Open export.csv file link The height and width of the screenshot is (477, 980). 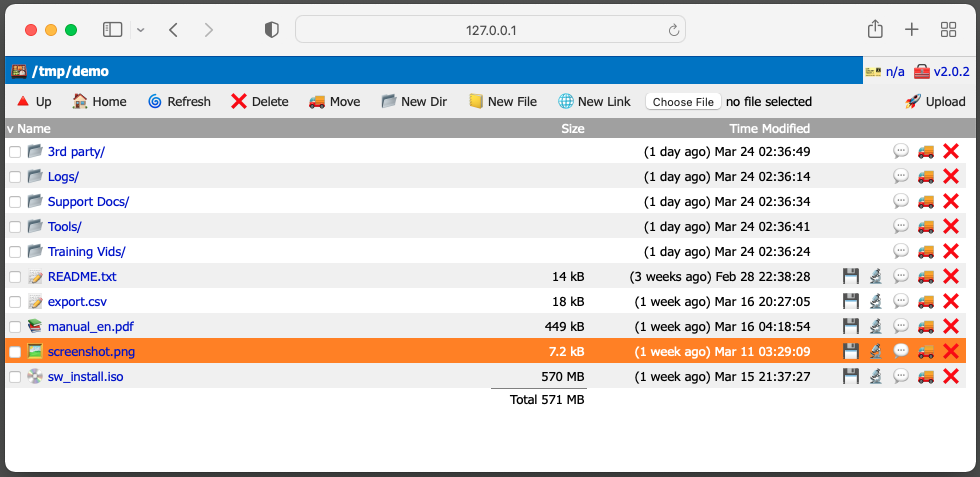point(77,301)
